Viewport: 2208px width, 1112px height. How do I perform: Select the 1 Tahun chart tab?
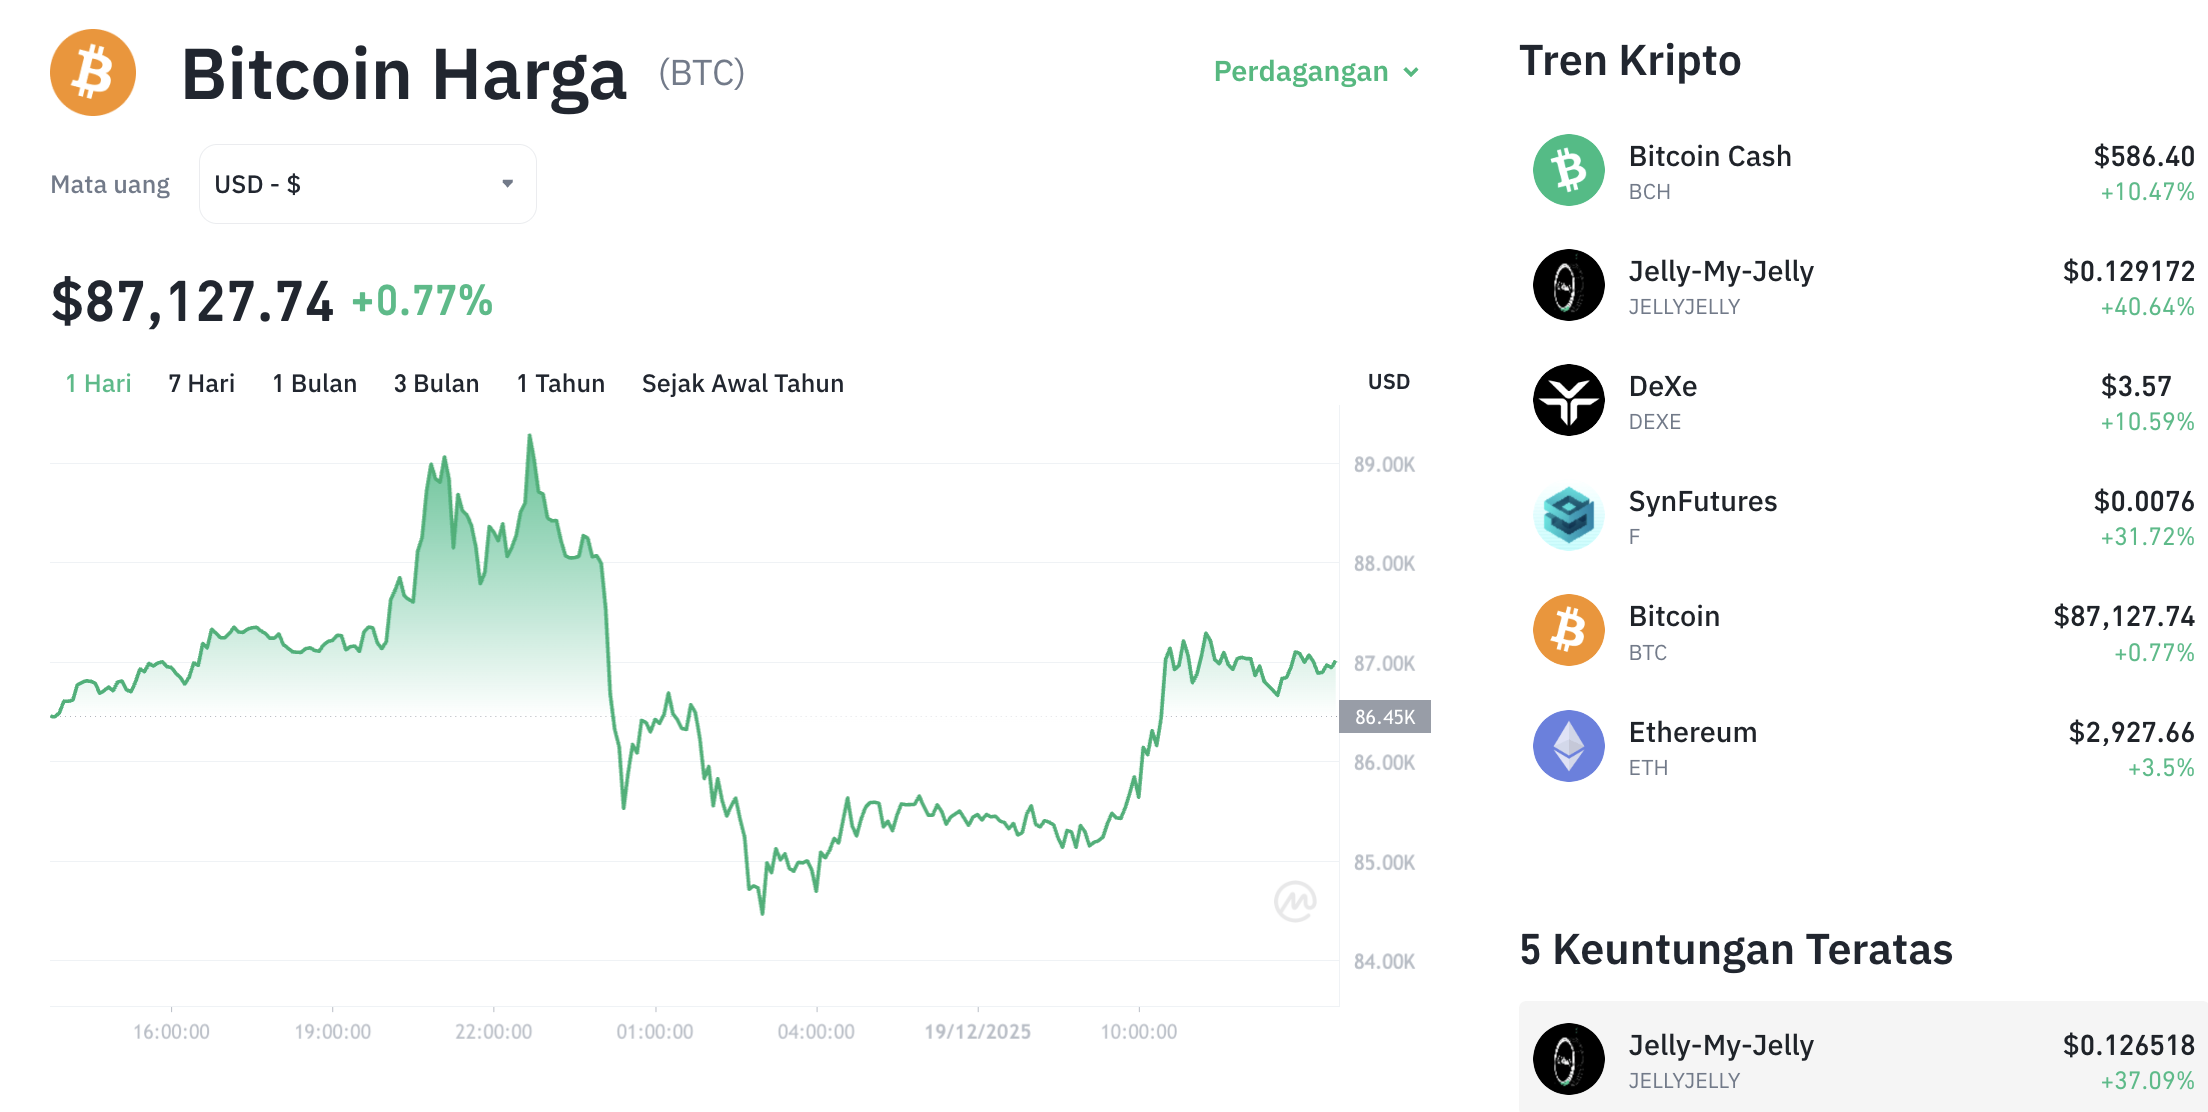pos(560,383)
